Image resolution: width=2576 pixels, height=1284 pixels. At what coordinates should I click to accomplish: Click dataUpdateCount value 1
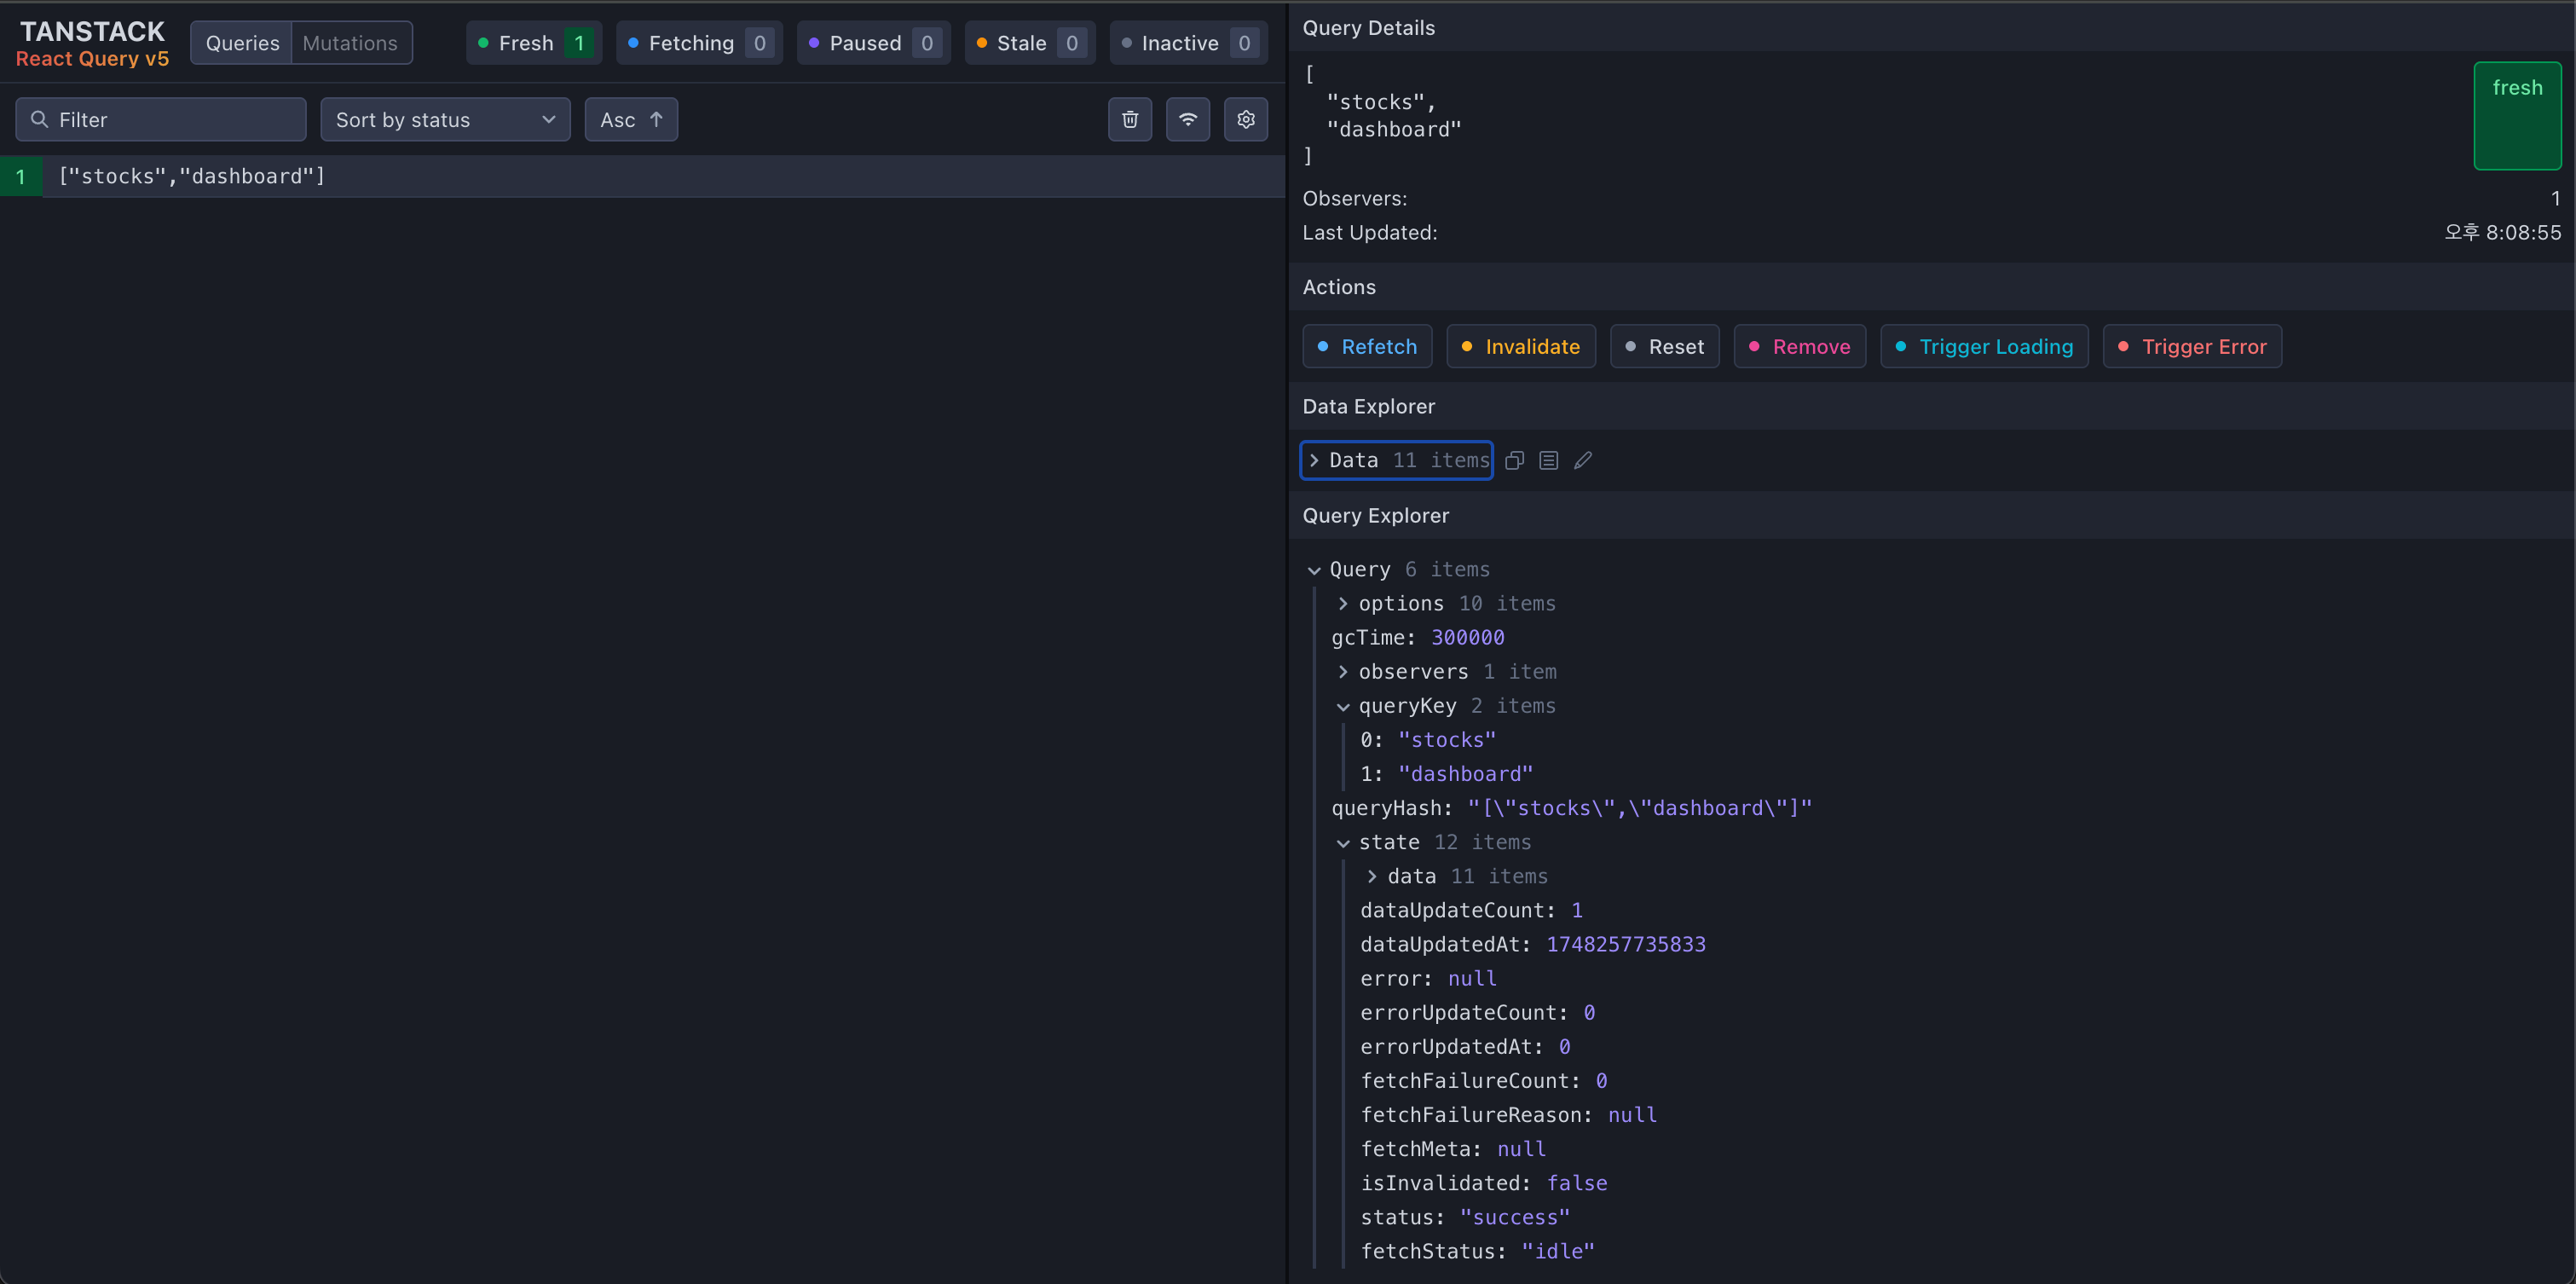(x=1577, y=911)
